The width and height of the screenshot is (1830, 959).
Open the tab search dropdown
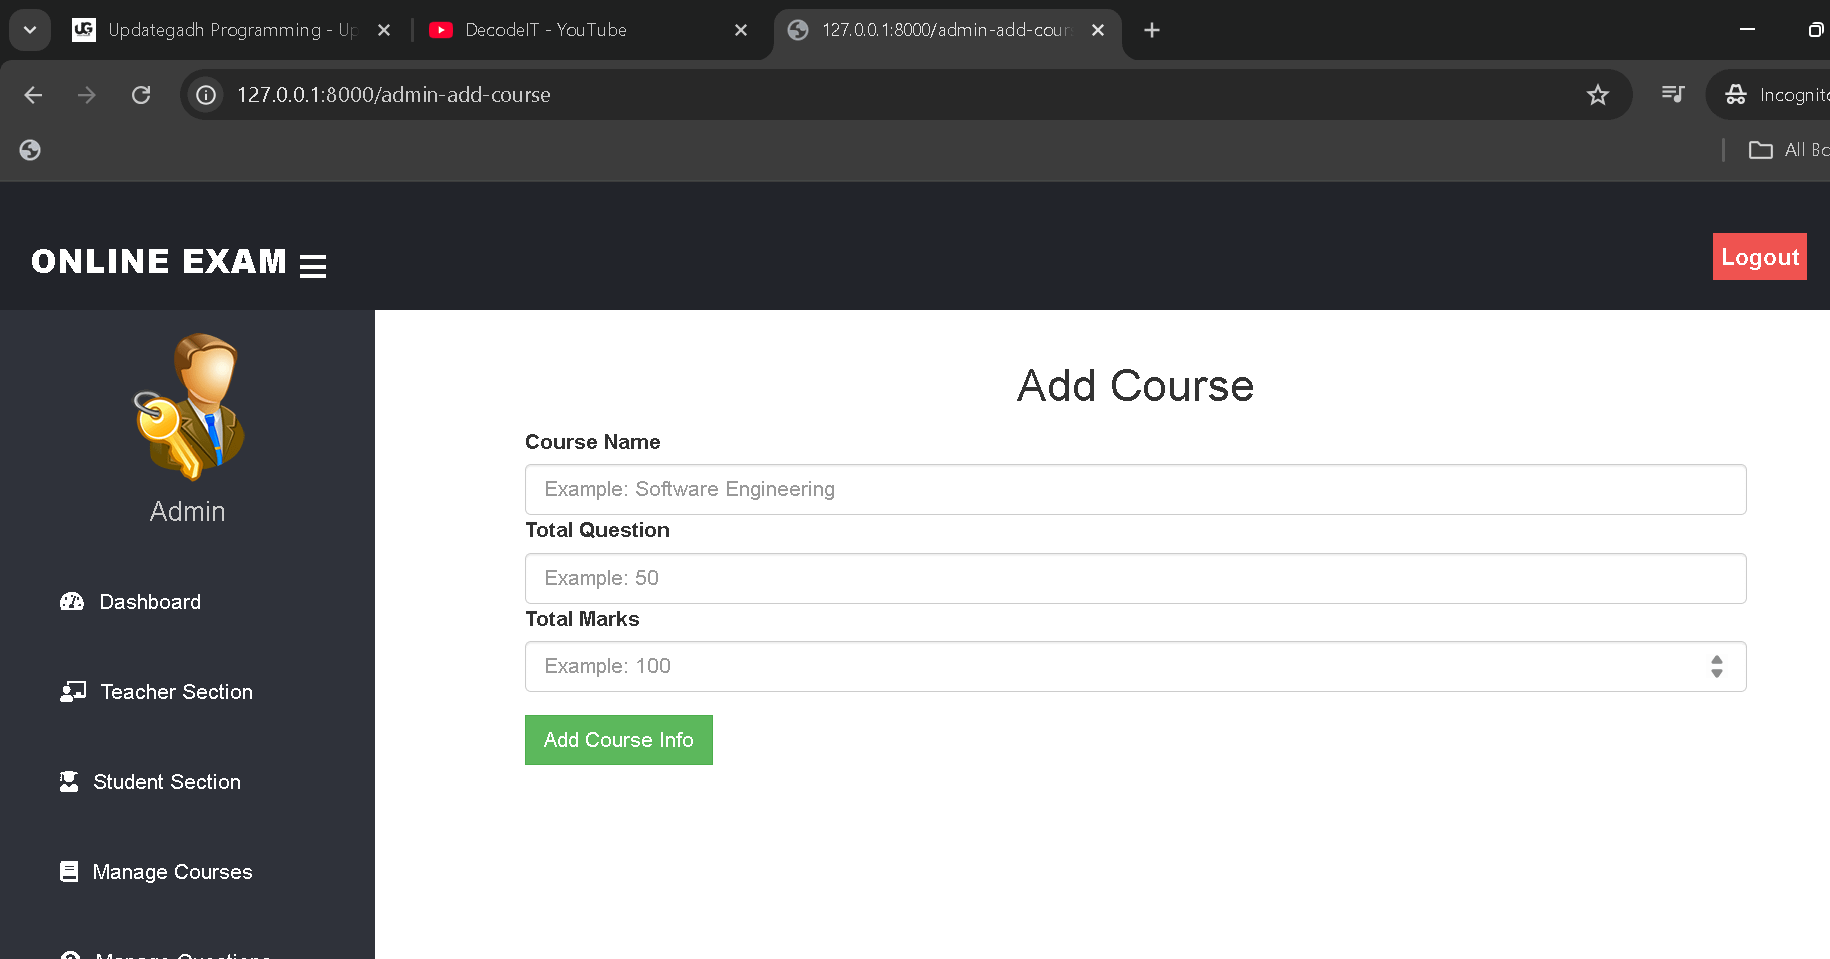click(29, 29)
